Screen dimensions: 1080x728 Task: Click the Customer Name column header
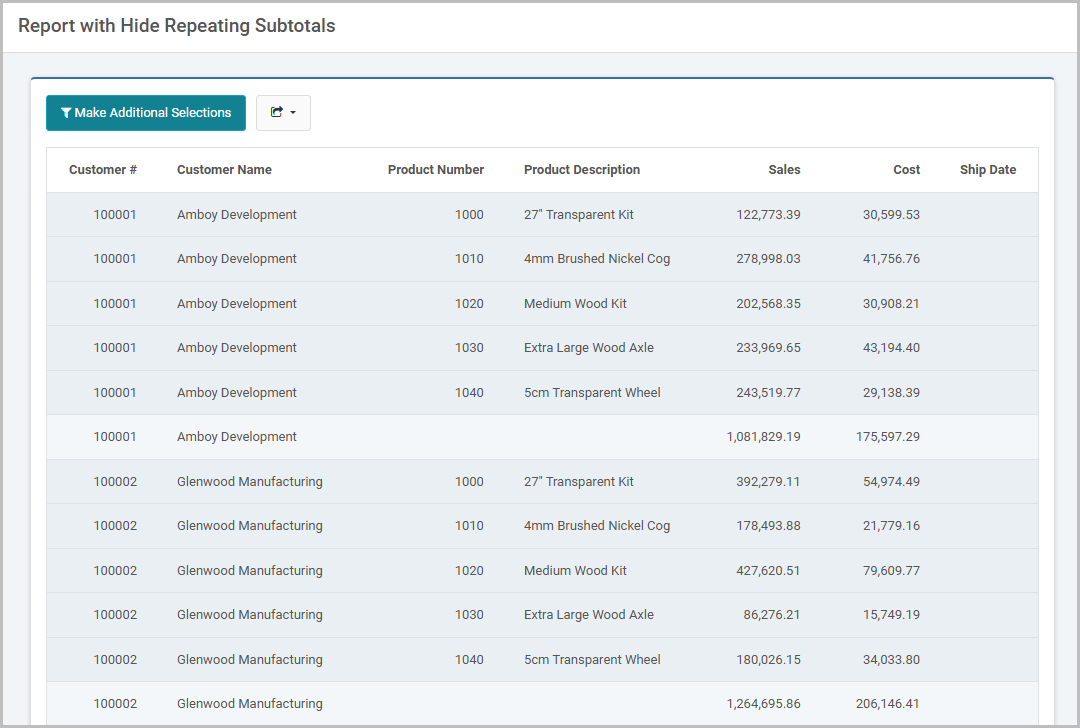pos(224,169)
